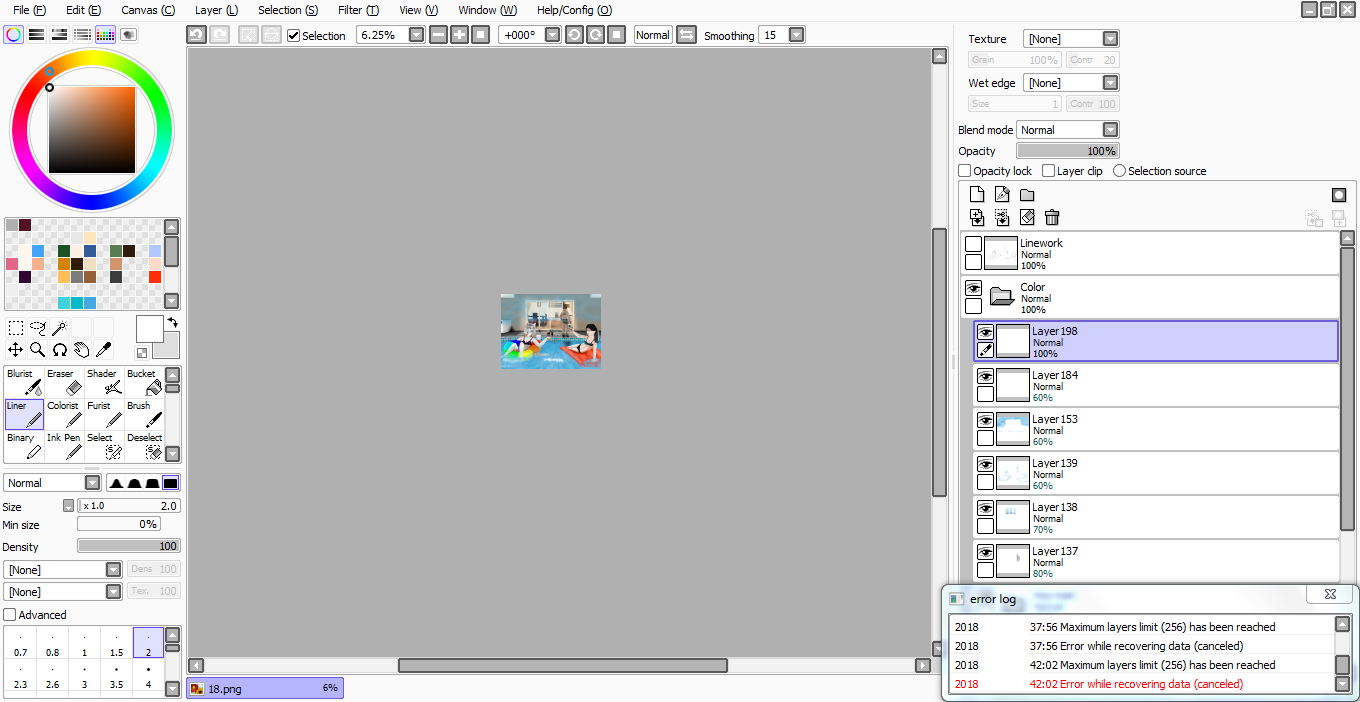Open the zoom percentage dropdown

(x=416, y=35)
